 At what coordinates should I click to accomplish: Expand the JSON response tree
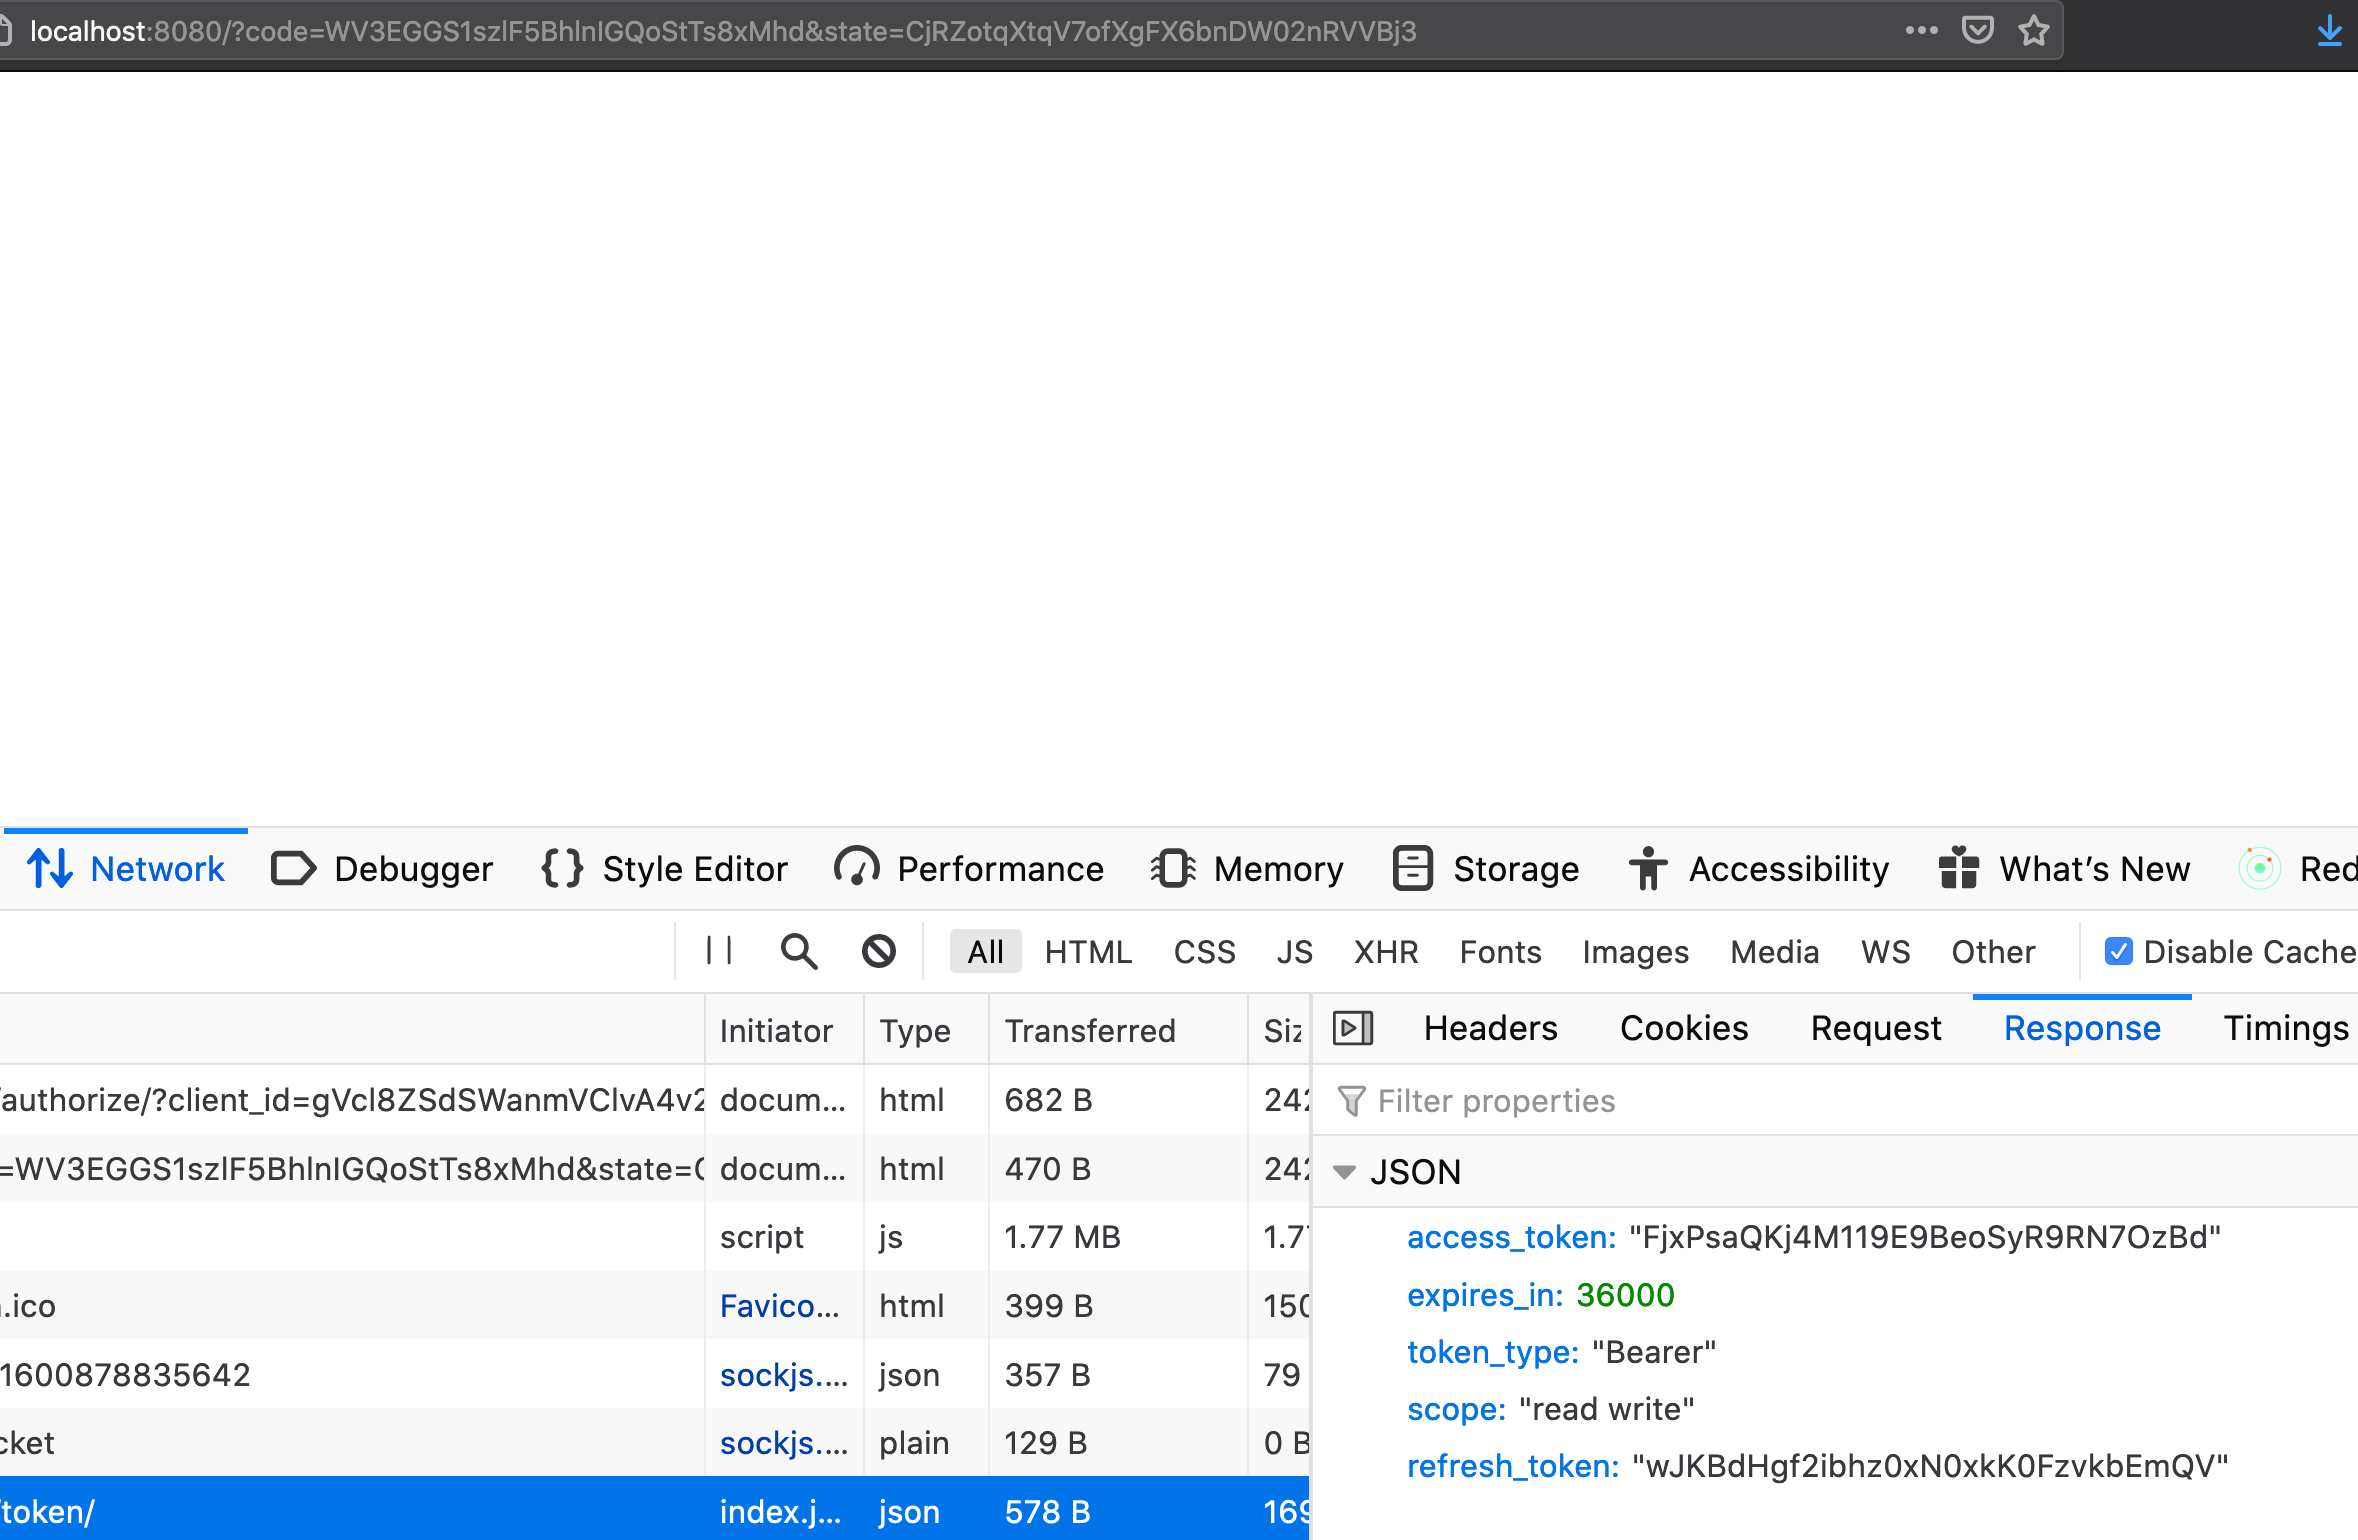1346,1172
